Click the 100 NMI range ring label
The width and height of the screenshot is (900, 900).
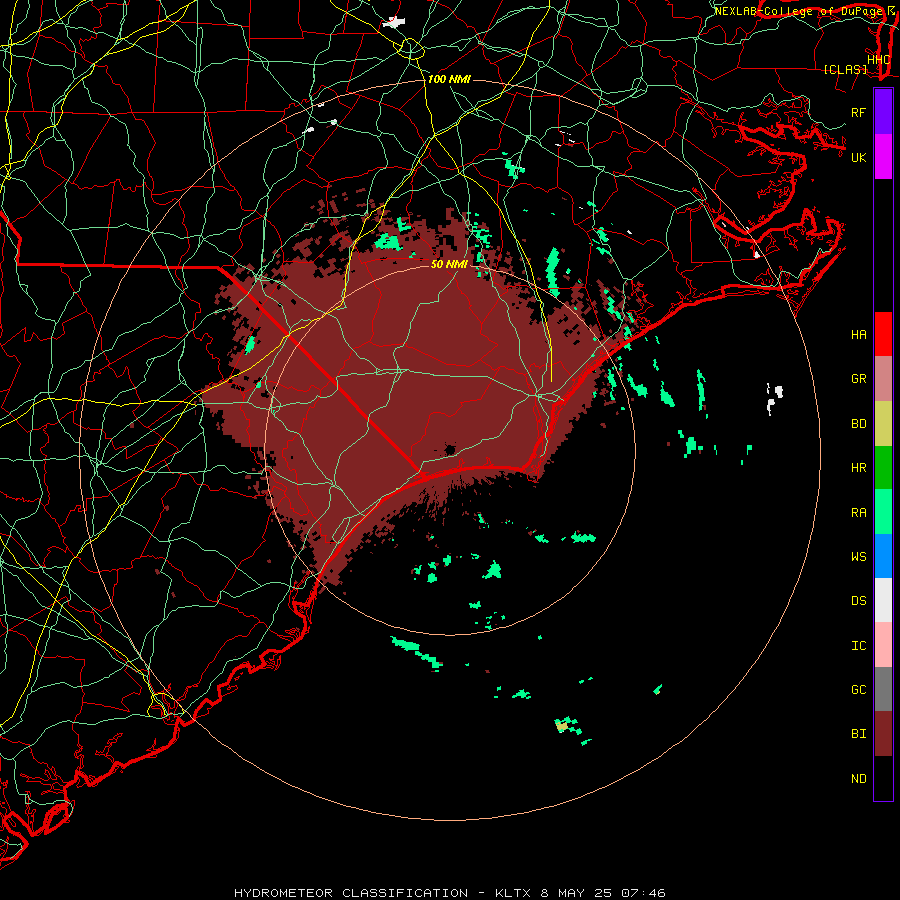[x=449, y=79]
